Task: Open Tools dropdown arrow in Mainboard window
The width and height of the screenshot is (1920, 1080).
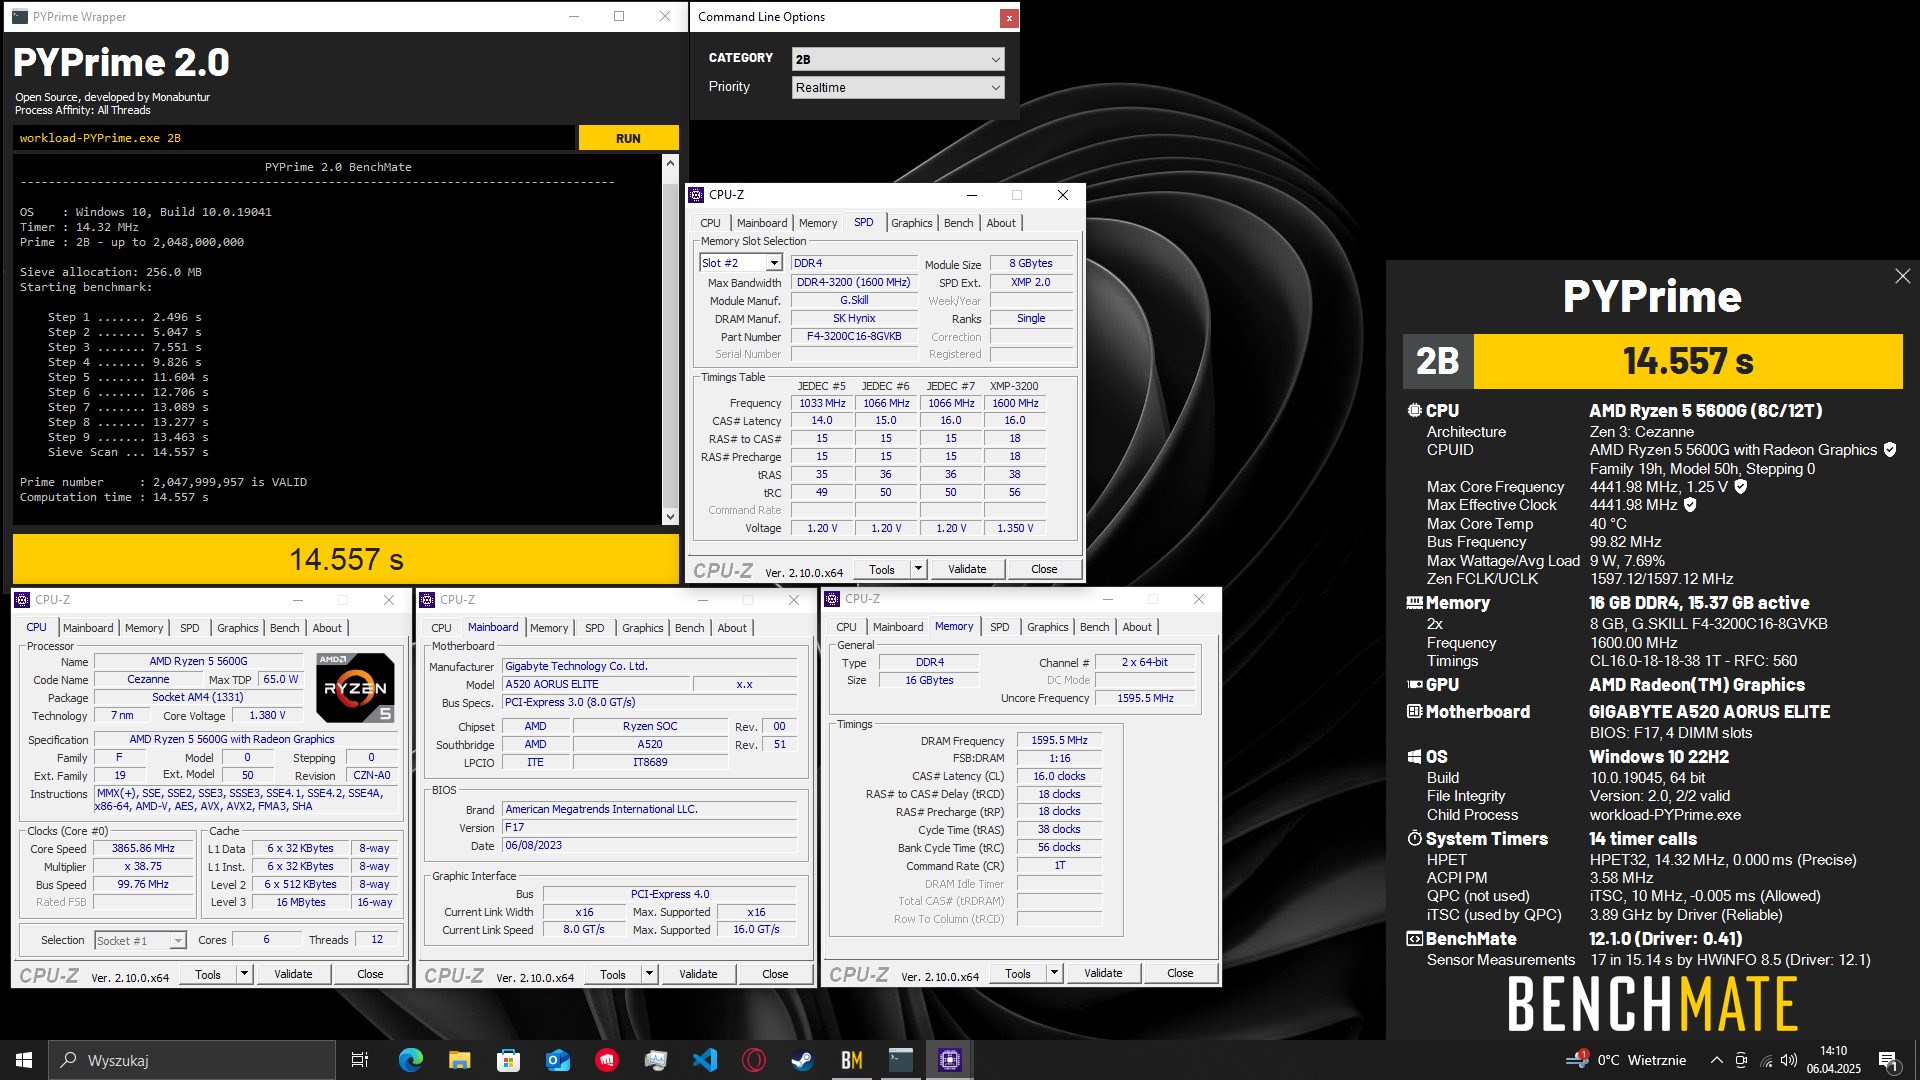Action: pos(649,974)
